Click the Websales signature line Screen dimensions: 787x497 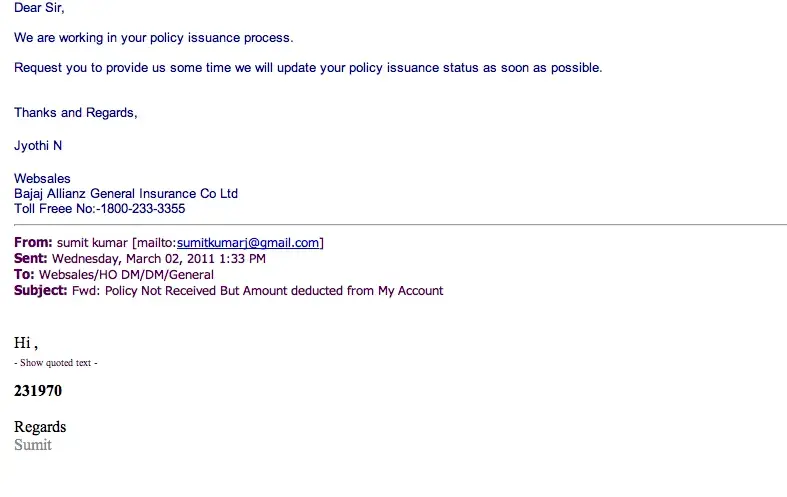point(42,179)
